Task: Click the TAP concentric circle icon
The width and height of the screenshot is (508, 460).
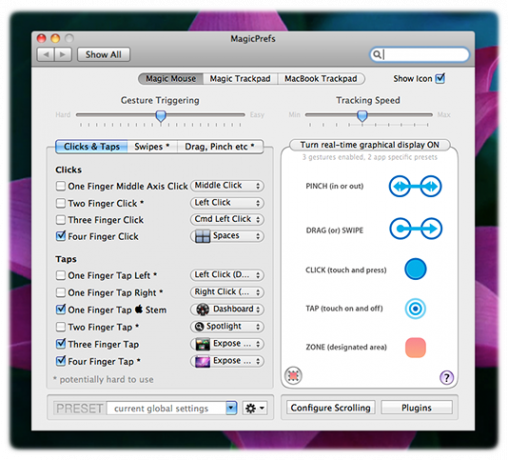Action: (x=415, y=308)
